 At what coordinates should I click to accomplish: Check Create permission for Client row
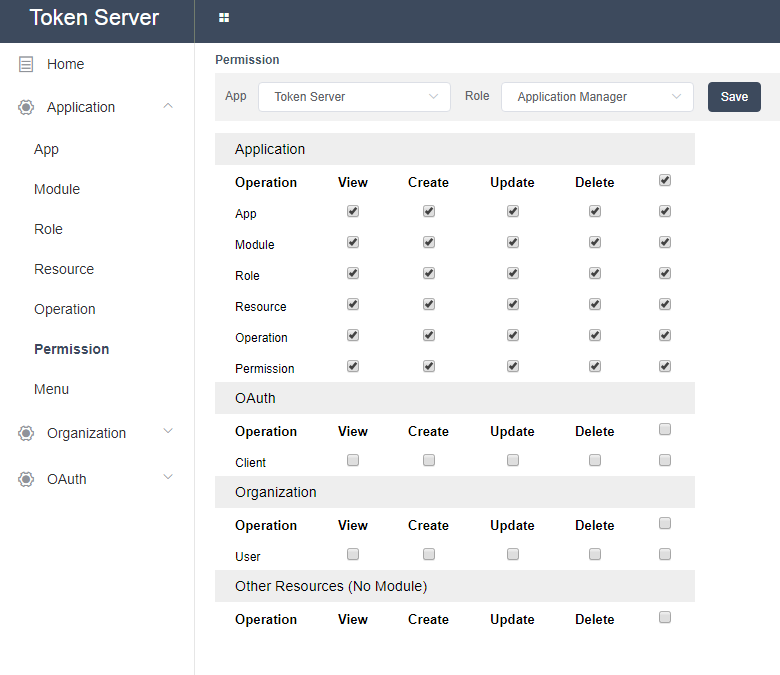[429, 460]
